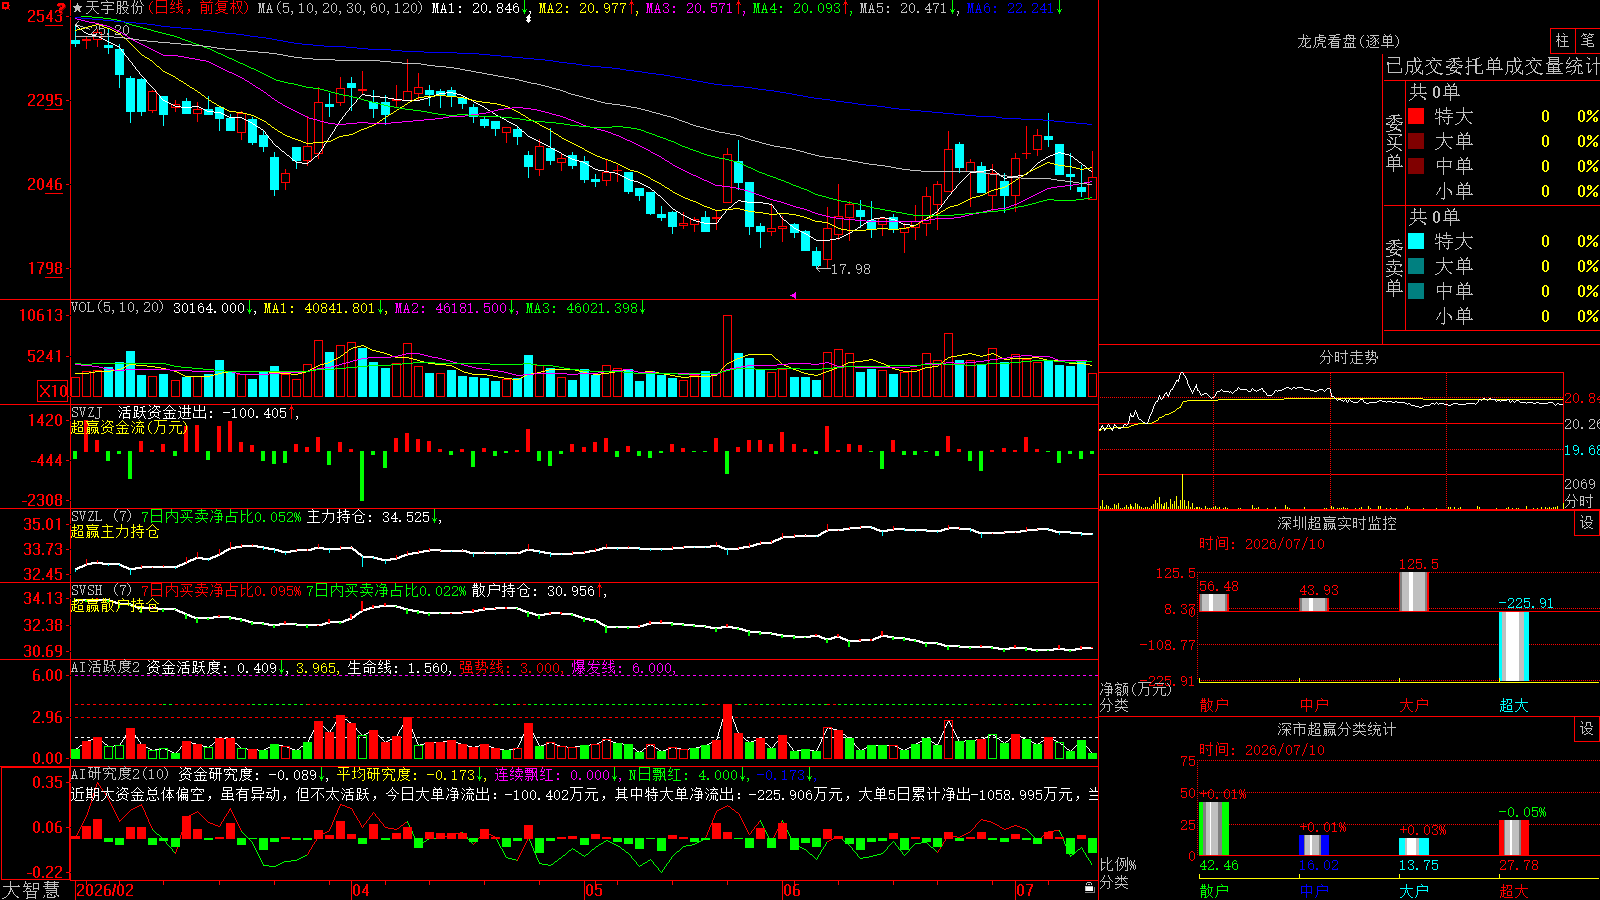Open 设 settings for 深市超赢分类统计
This screenshot has width=1600, height=900.
(1587, 729)
